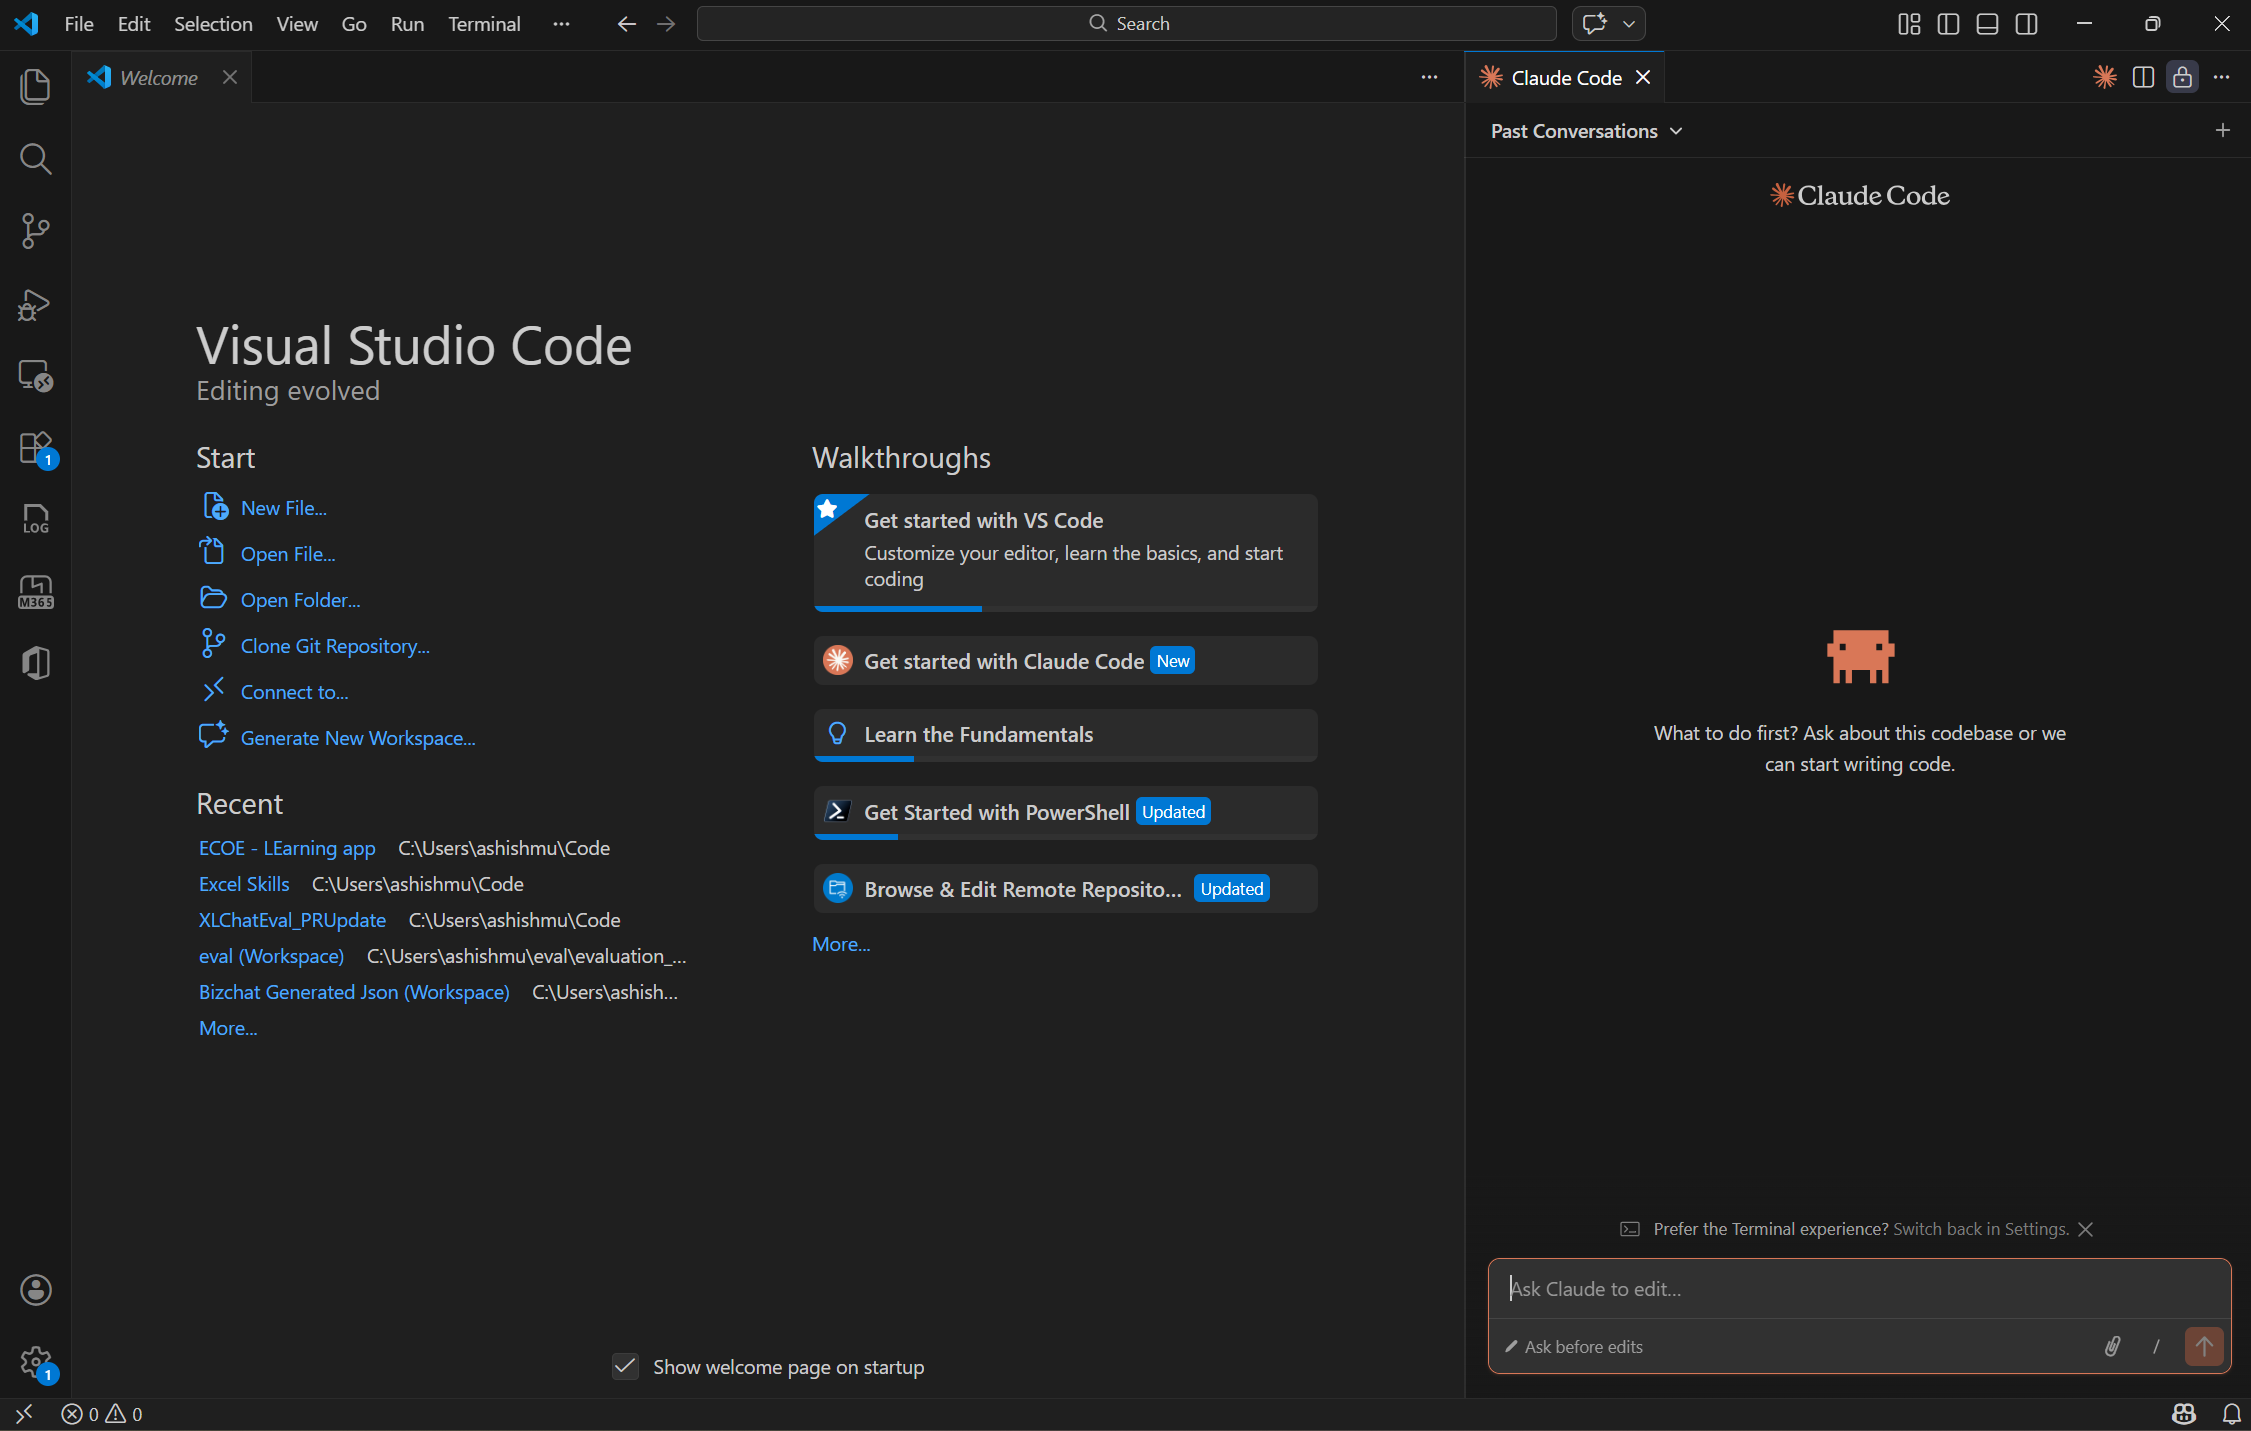Open Problems via errors and warnings indicator

coord(102,1414)
